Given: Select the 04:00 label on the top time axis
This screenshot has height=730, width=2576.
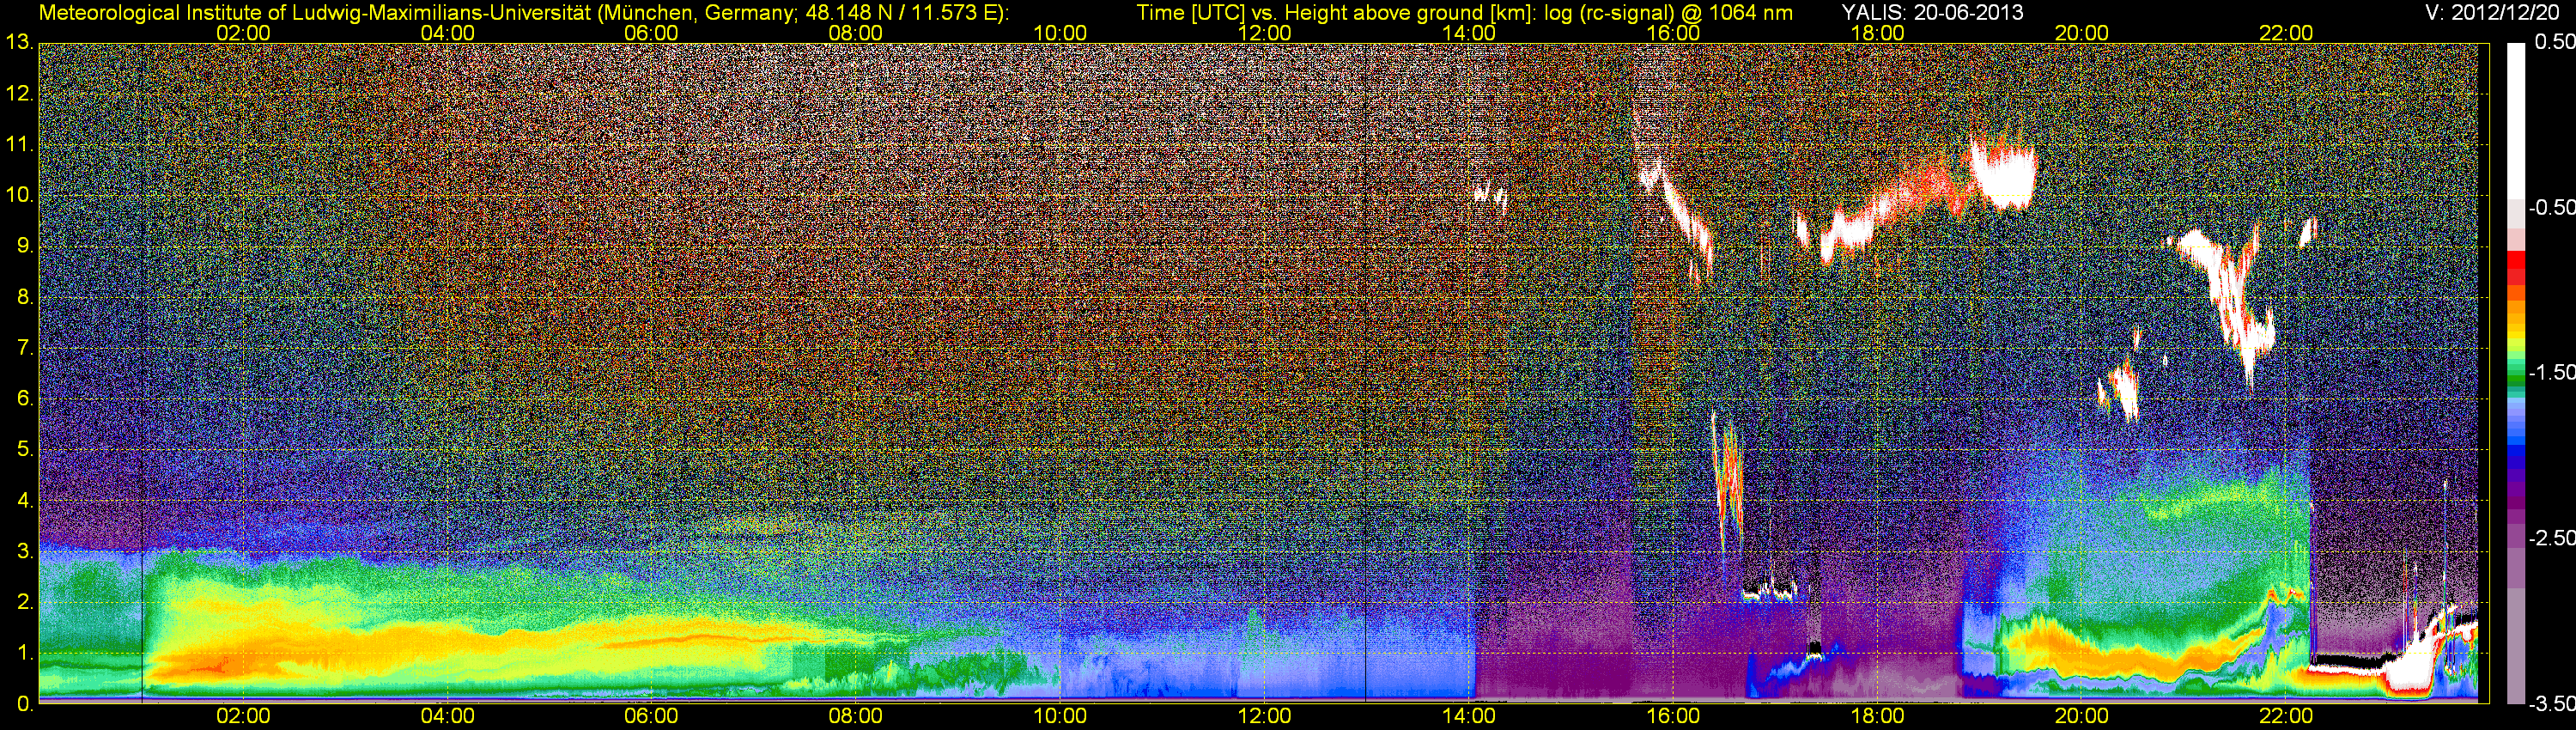Looking at the screenshot, I should coord(447,33).
